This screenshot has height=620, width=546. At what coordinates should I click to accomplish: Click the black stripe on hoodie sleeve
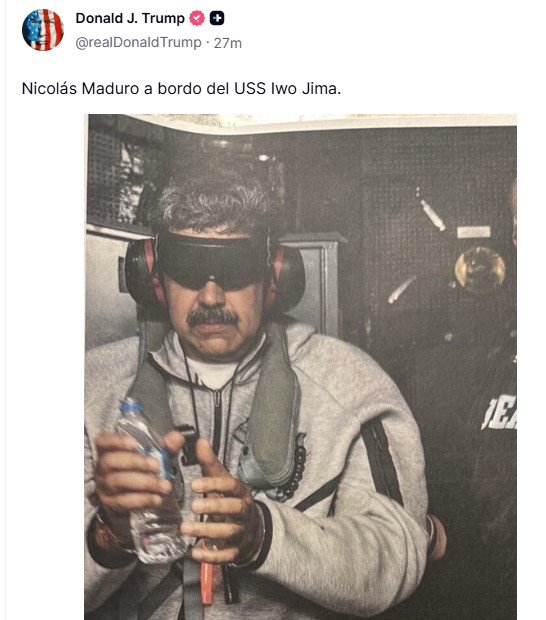pos(382,461)
